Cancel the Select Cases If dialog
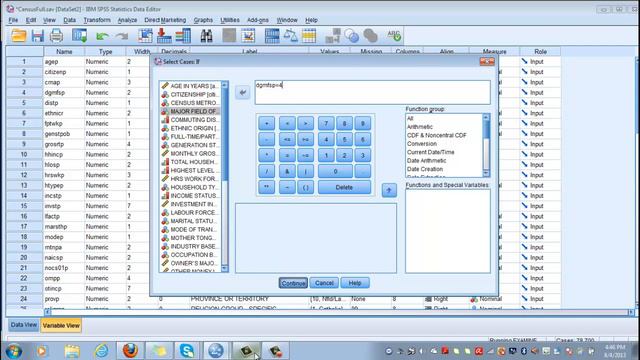Image resolution: width=640 pixels, height=360 pixels. tap(324, 283)
